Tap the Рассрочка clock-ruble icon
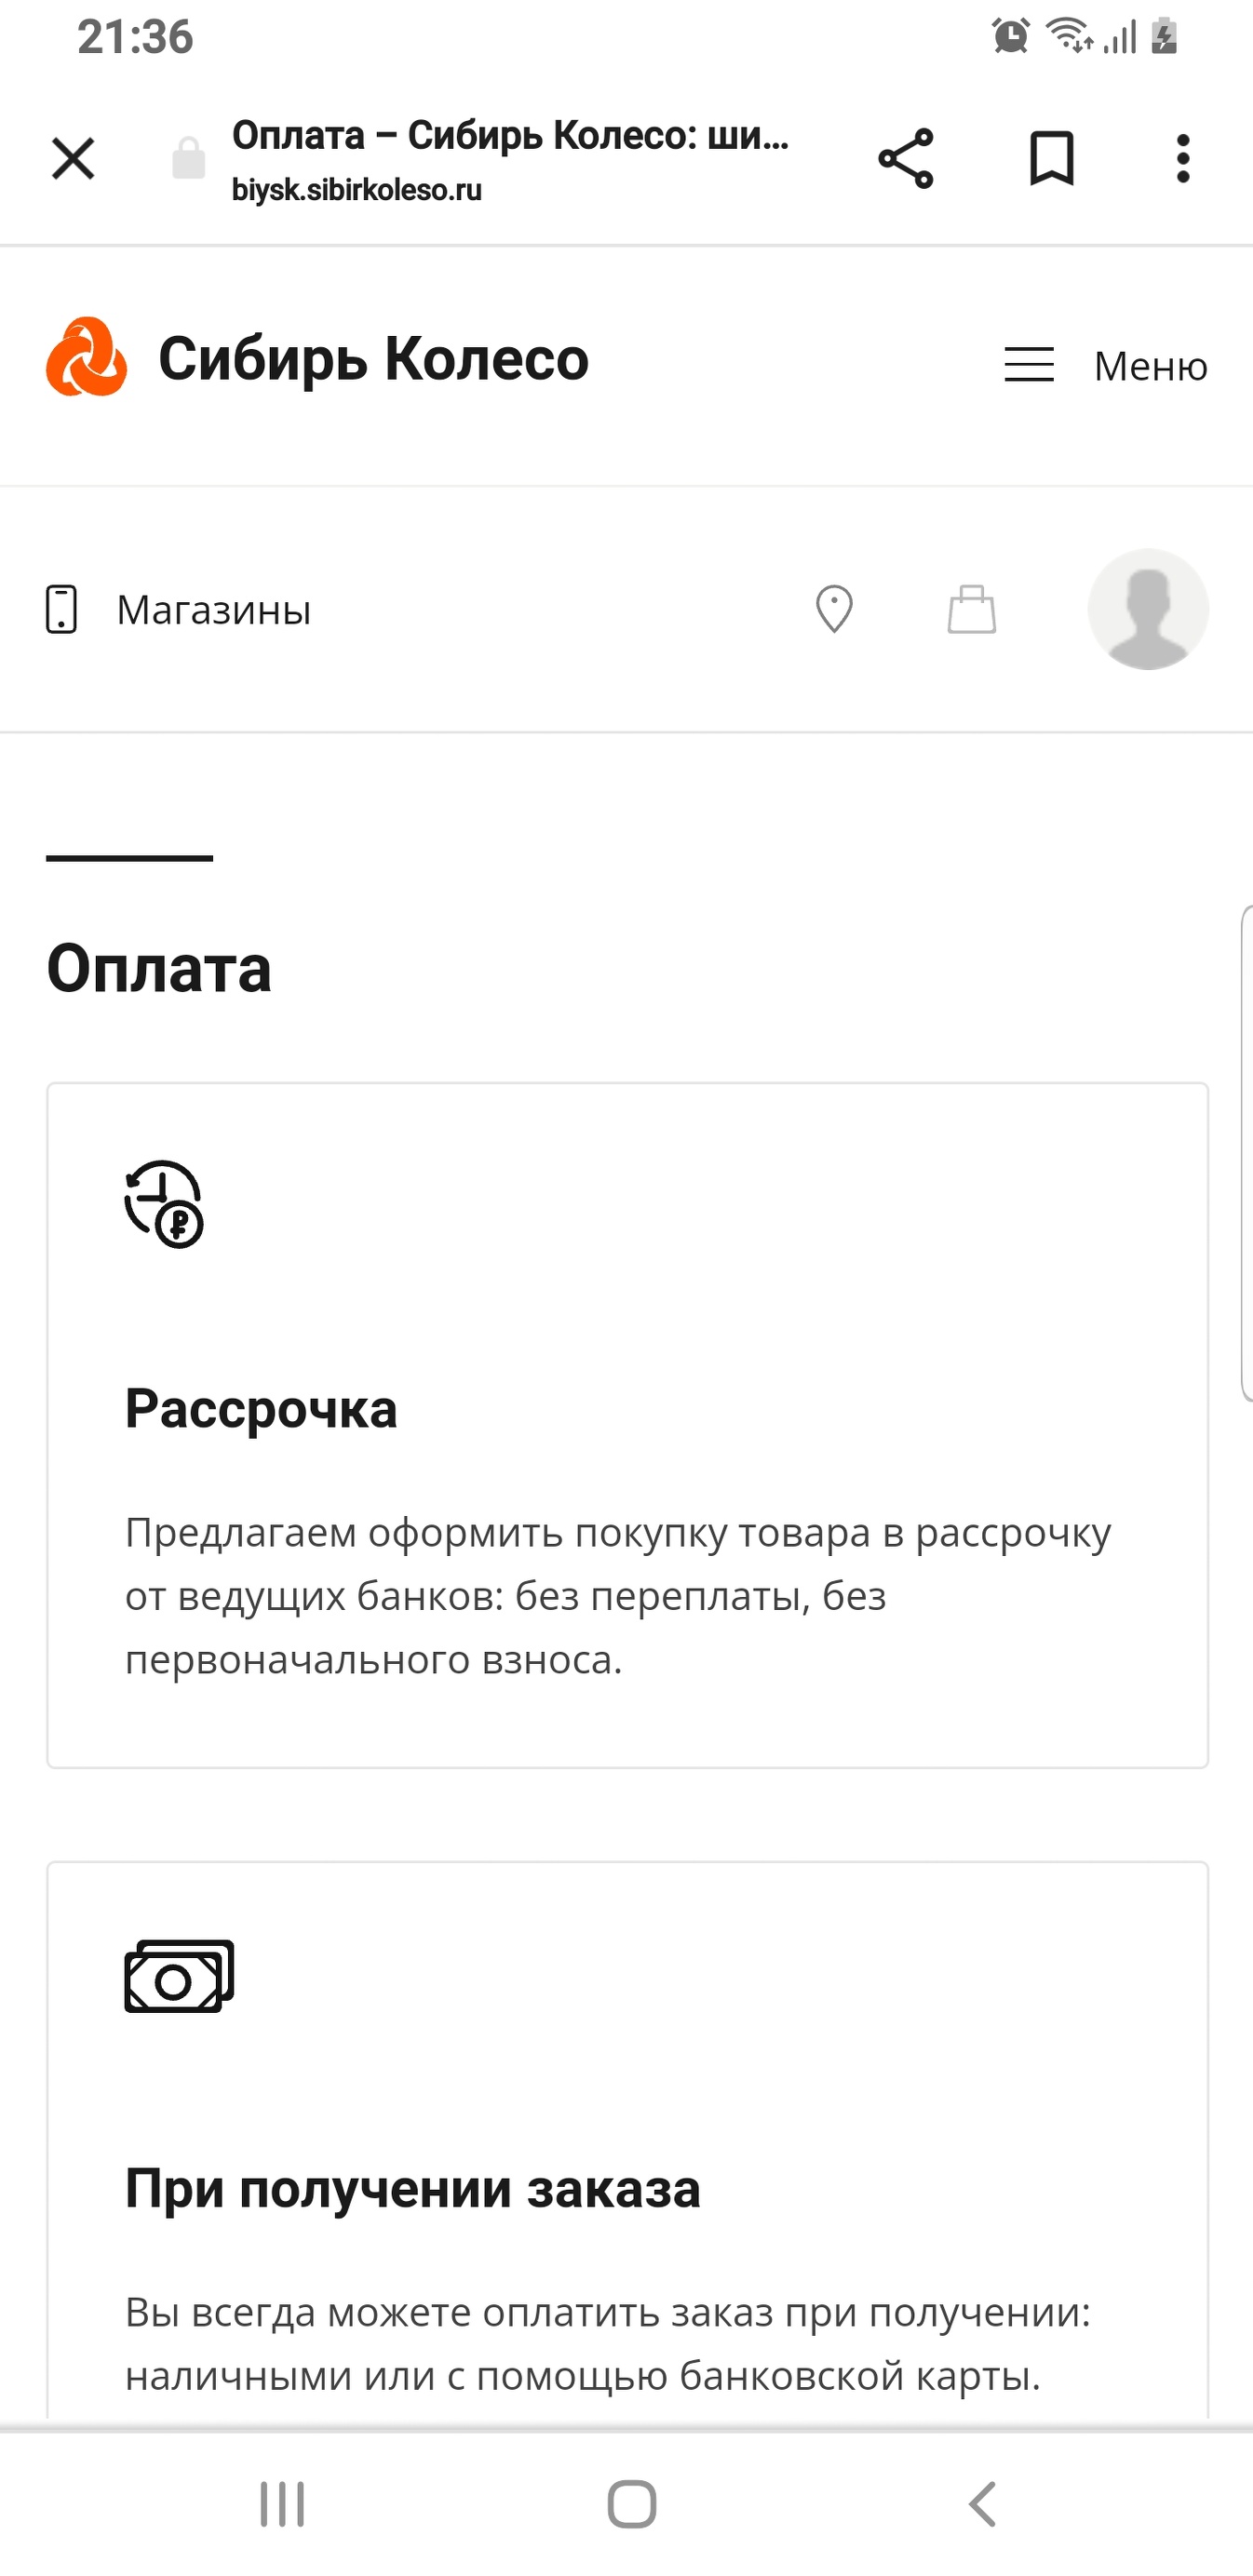The width and height of the screenshot is (1253, 2576). [x=164, y=1203]
